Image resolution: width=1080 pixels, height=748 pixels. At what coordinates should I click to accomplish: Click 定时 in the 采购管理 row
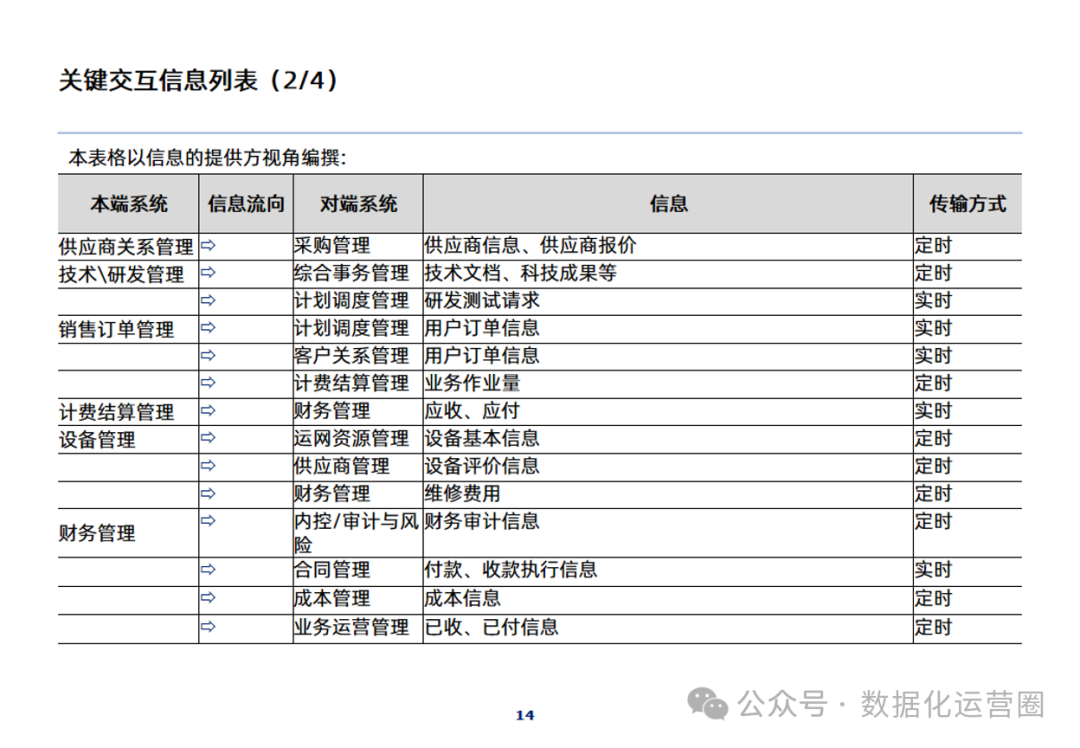tap(933, 245)
